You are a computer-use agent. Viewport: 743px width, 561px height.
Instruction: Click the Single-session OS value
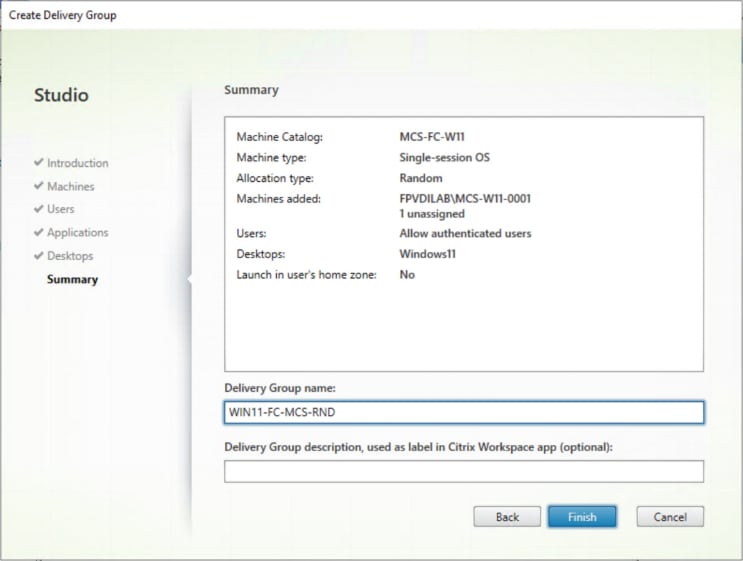click(x=444, y=157)
